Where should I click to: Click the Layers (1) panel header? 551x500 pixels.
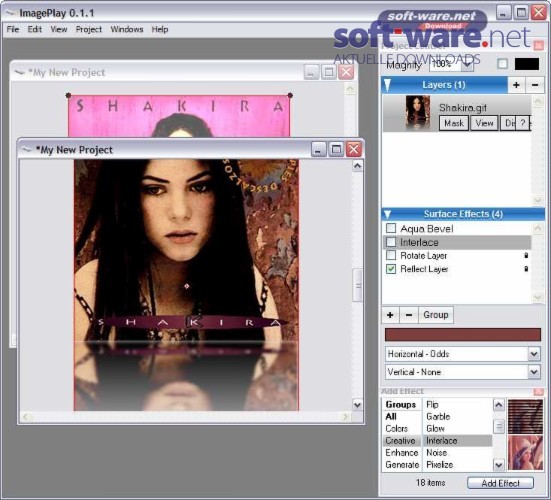(444, 85)
